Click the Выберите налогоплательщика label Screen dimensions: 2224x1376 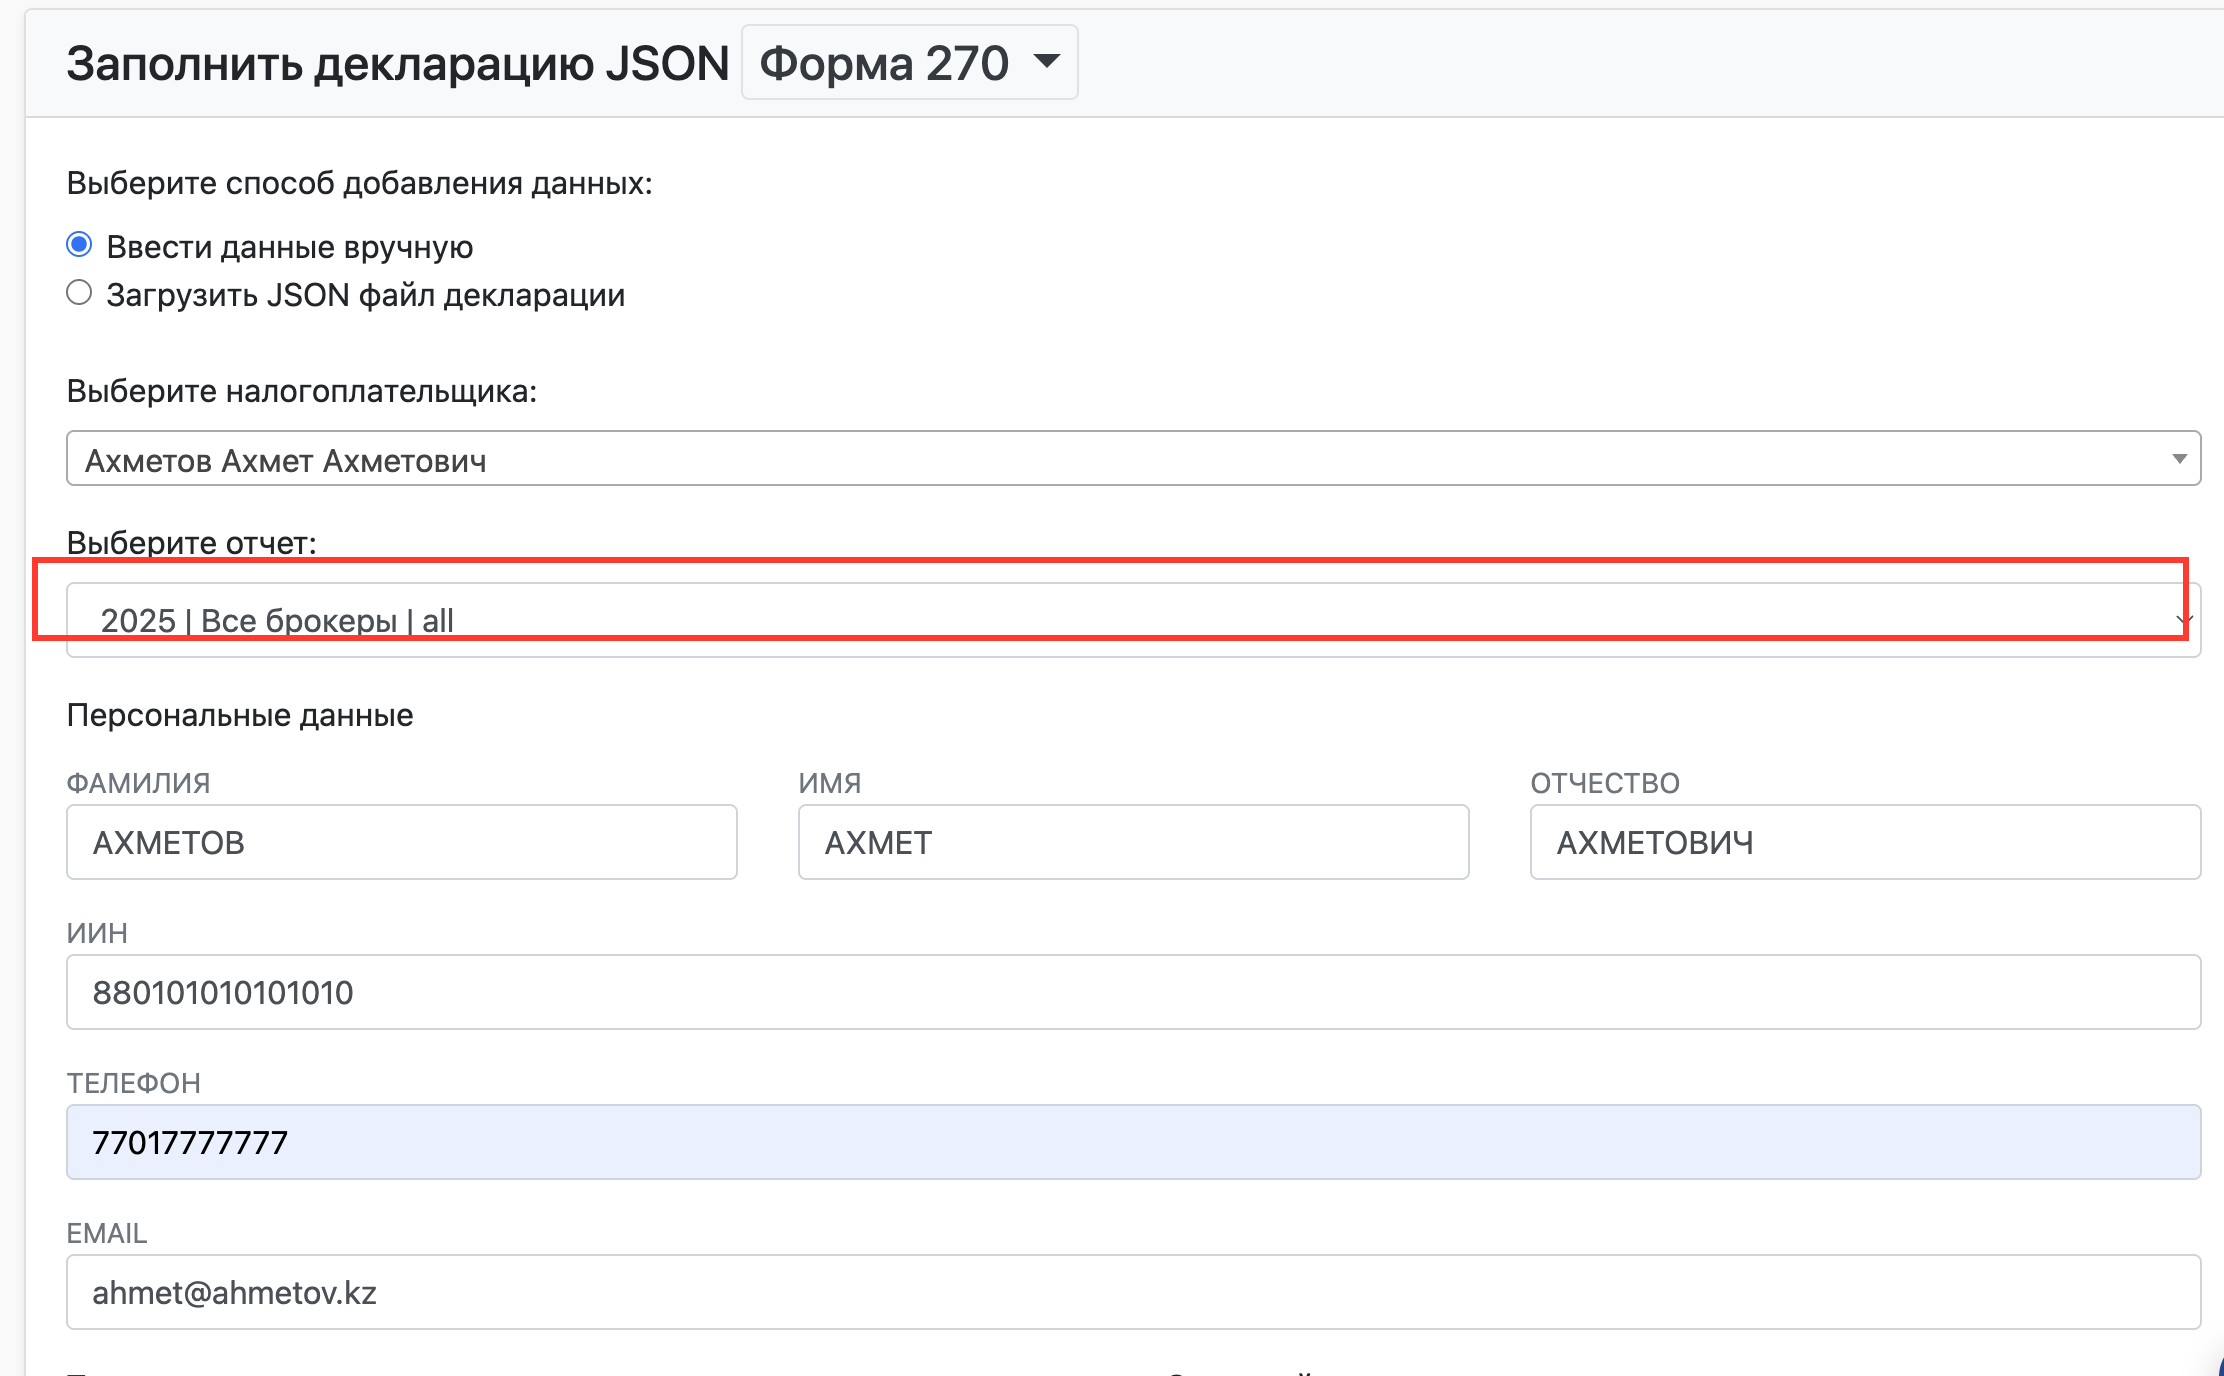pos(302,391)
